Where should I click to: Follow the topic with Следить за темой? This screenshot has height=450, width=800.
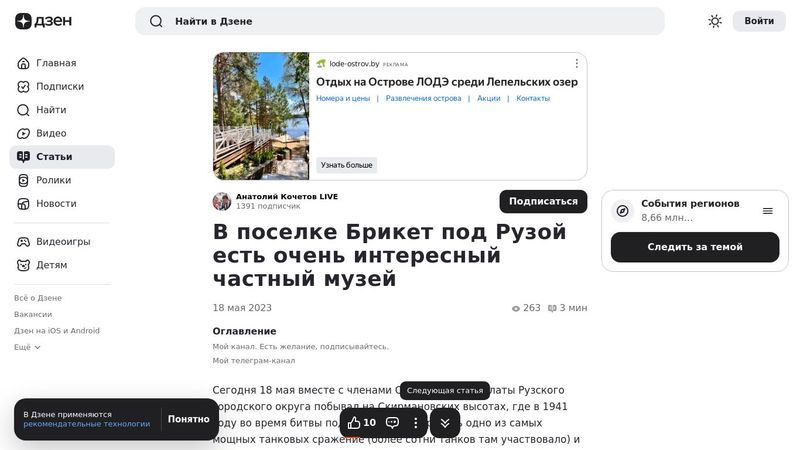click(x=694, y=247)
